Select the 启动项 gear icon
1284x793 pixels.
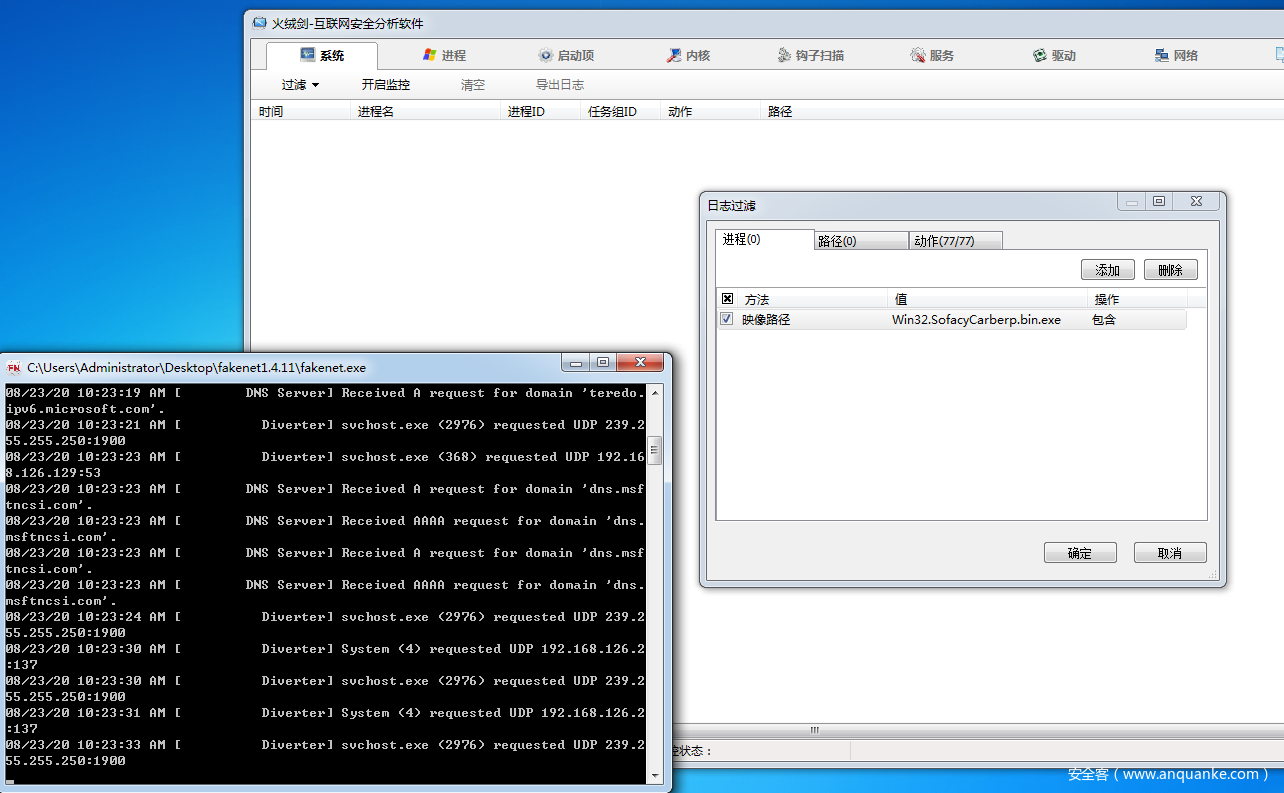point(546,56)
